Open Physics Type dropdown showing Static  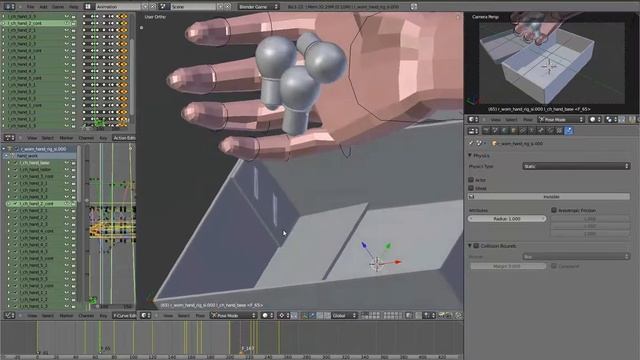pyautogui.click(x=576, y=166)
